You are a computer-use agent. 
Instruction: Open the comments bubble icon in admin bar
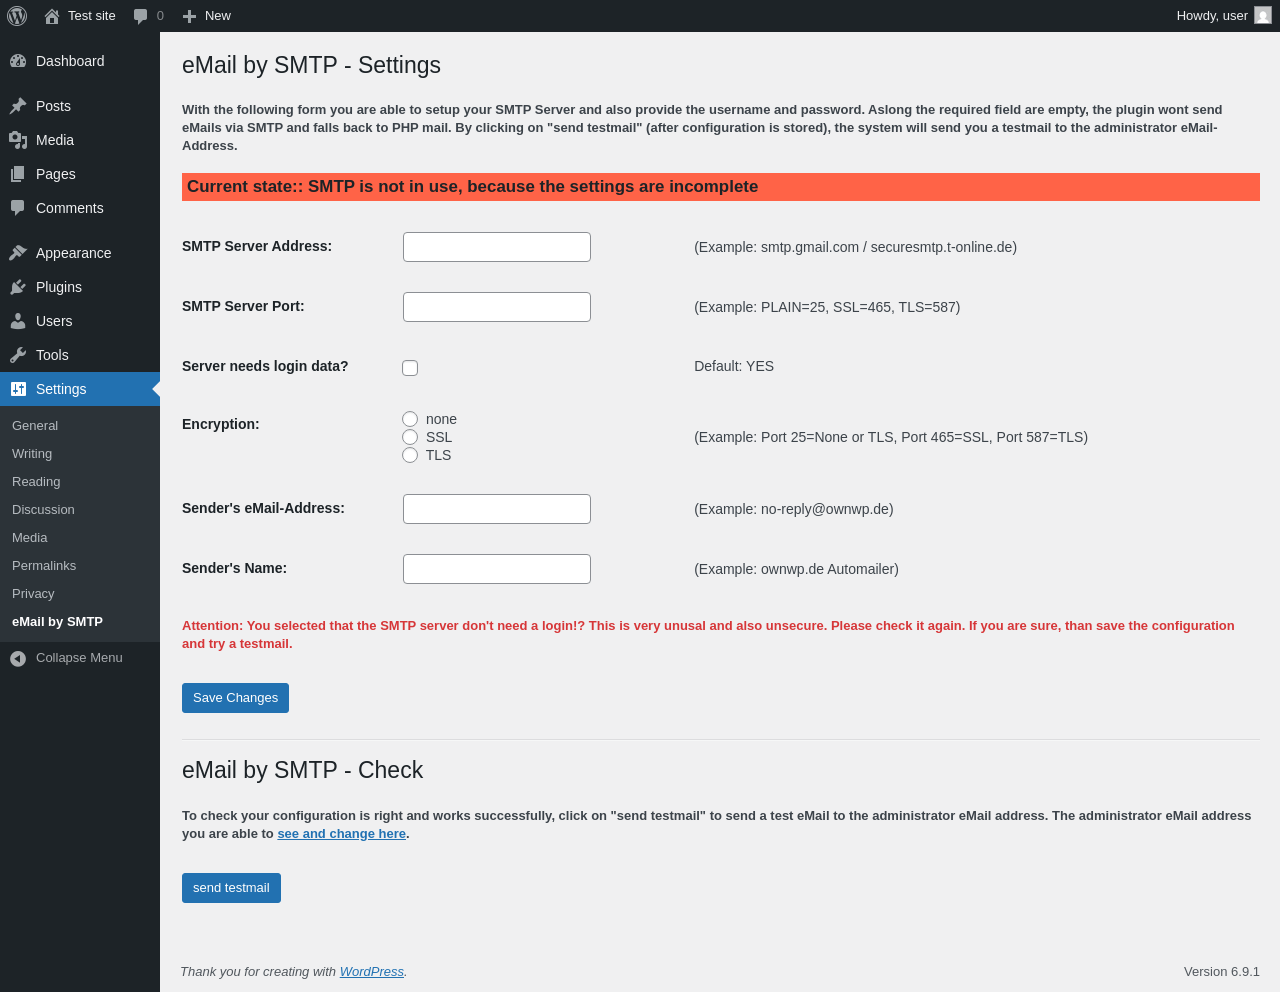[x=141, y=16]
